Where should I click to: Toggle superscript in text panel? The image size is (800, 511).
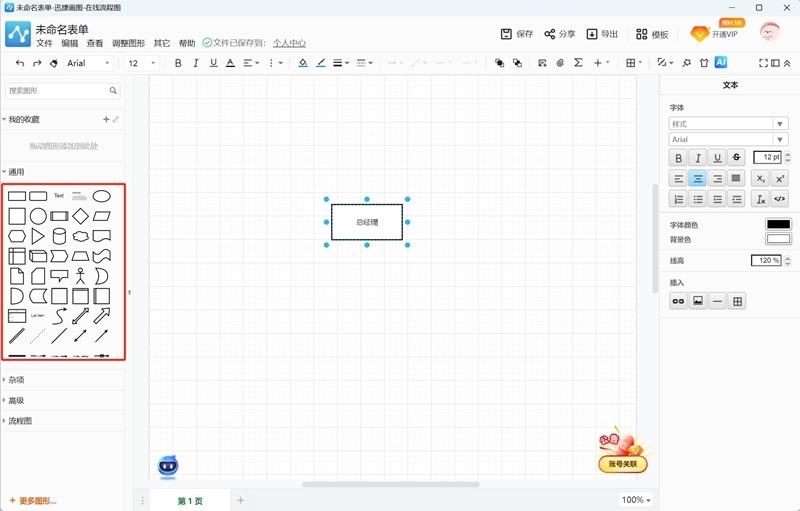click(x=780, y=178)
